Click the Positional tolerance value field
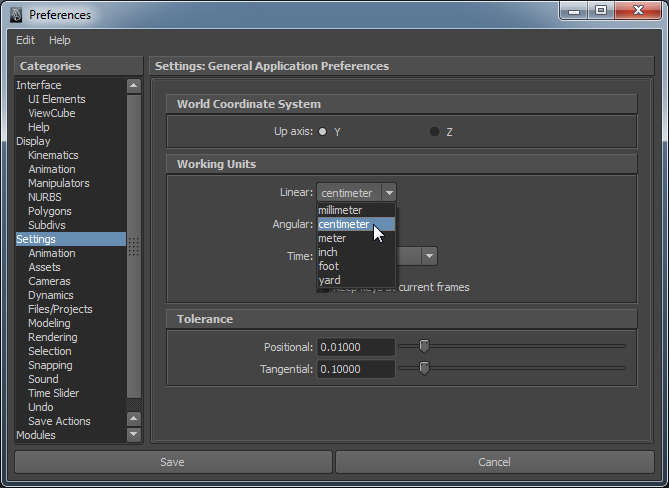Screen dimensions: 669x488 354,347
